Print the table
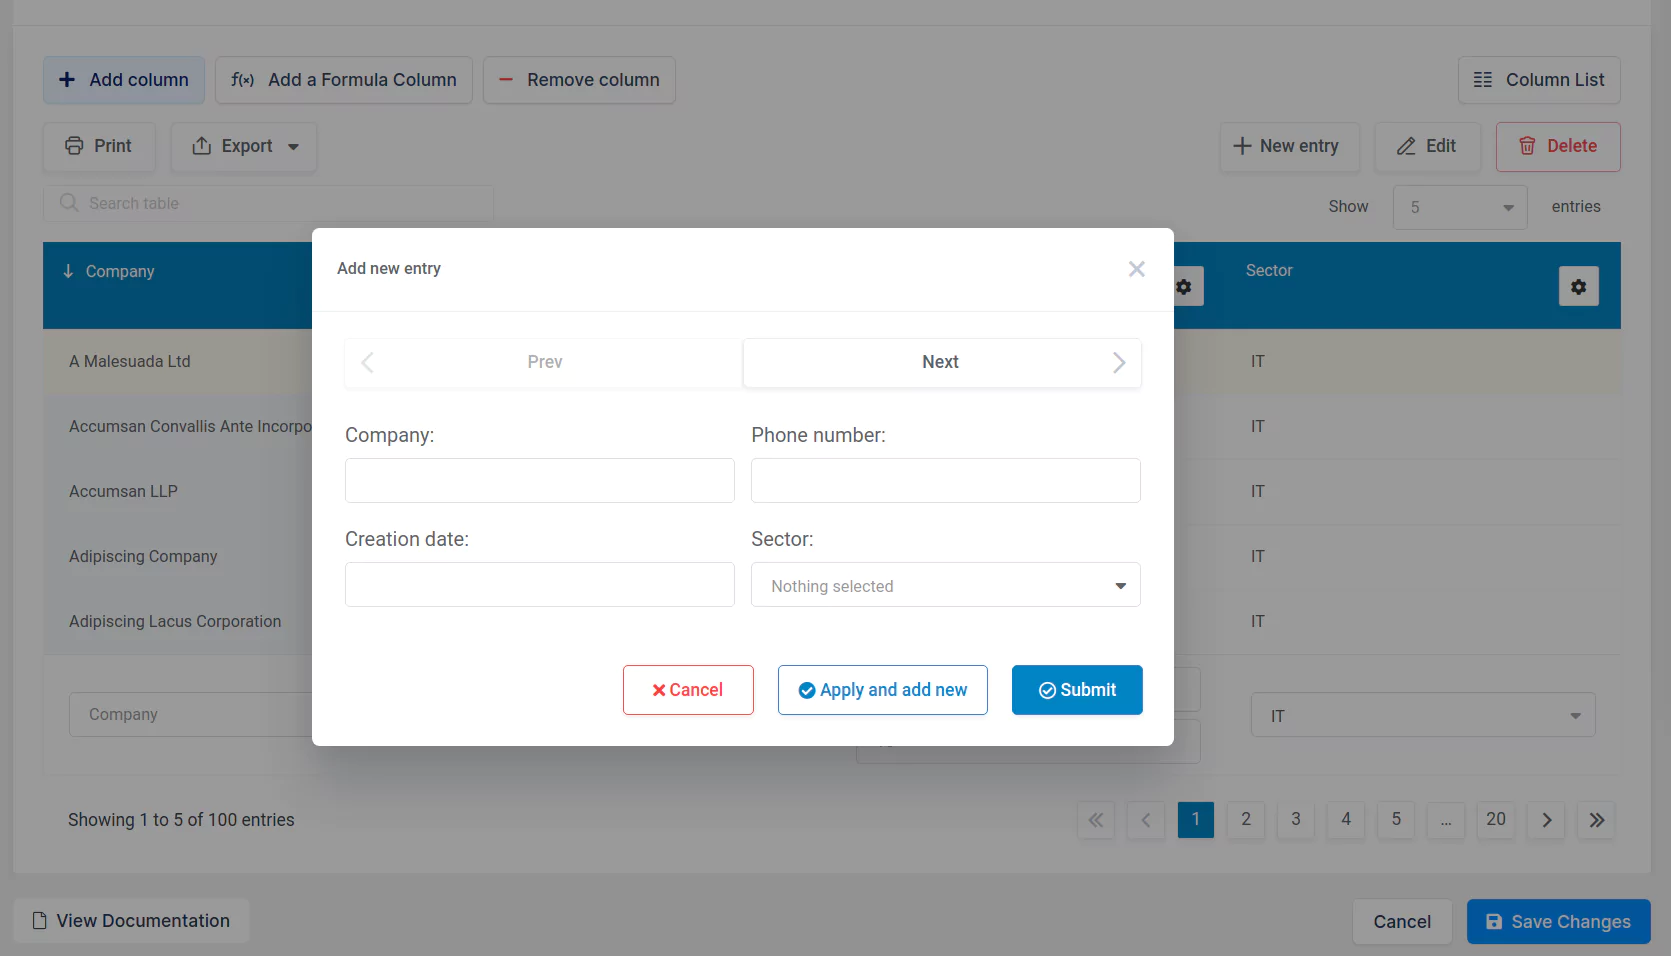The width and height of the screenshot is (1671, 956). pyautogui.click(x=99, y=146)
